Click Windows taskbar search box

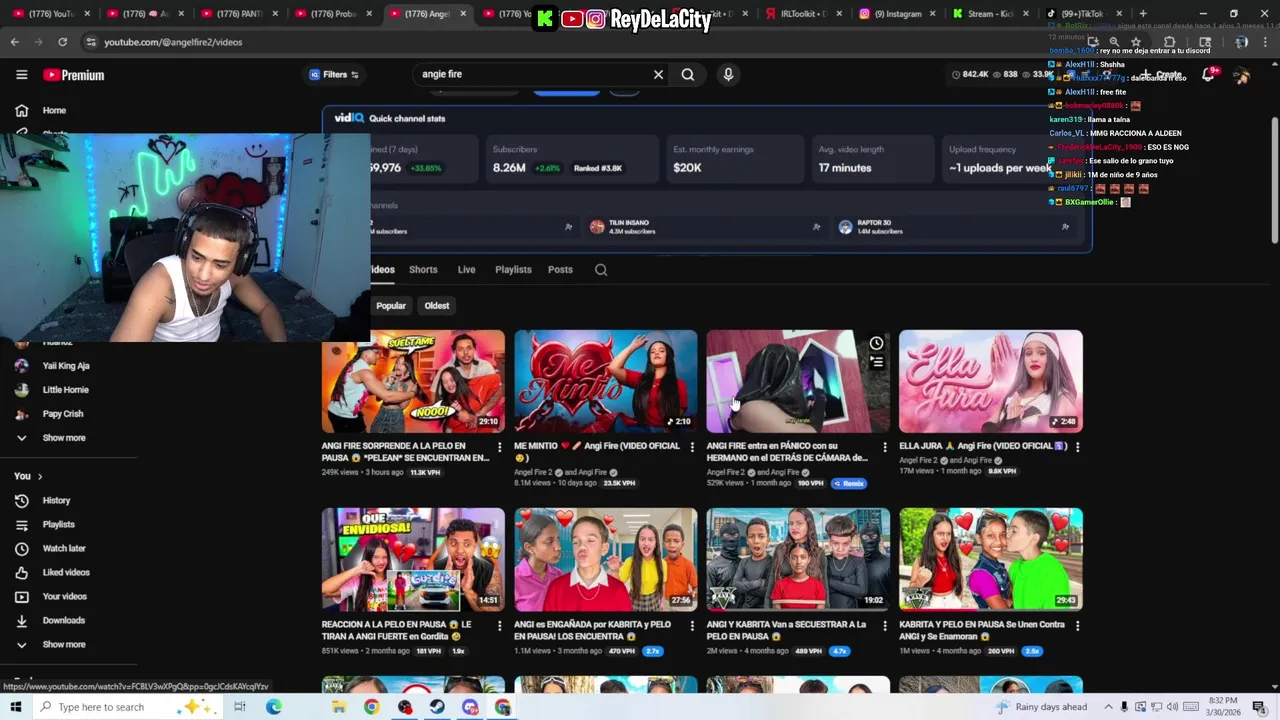tap(128, 707)
